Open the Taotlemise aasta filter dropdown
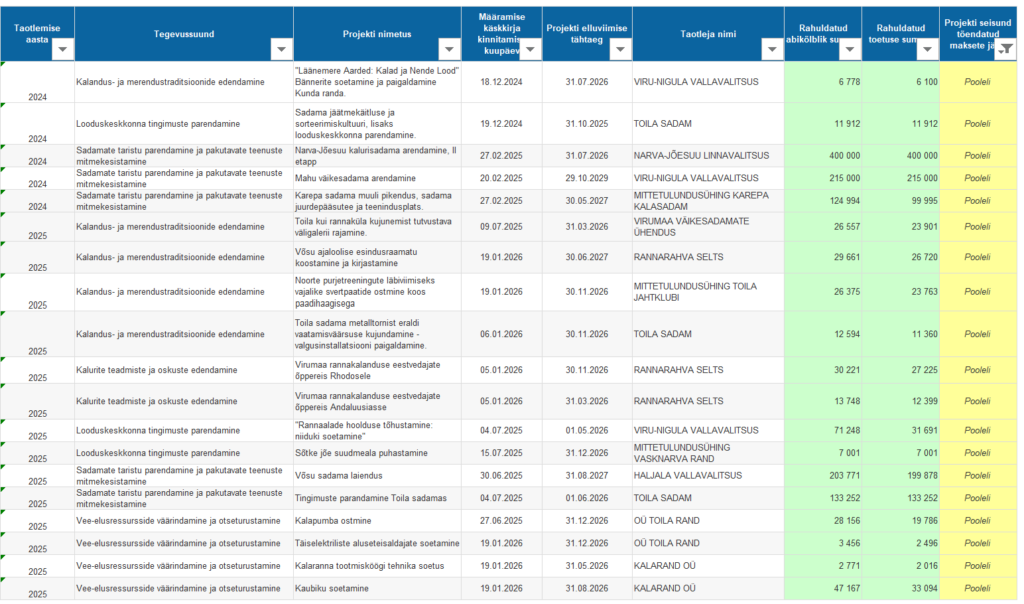Screen dimensions: 1024x604 click(x=62, y=49)
